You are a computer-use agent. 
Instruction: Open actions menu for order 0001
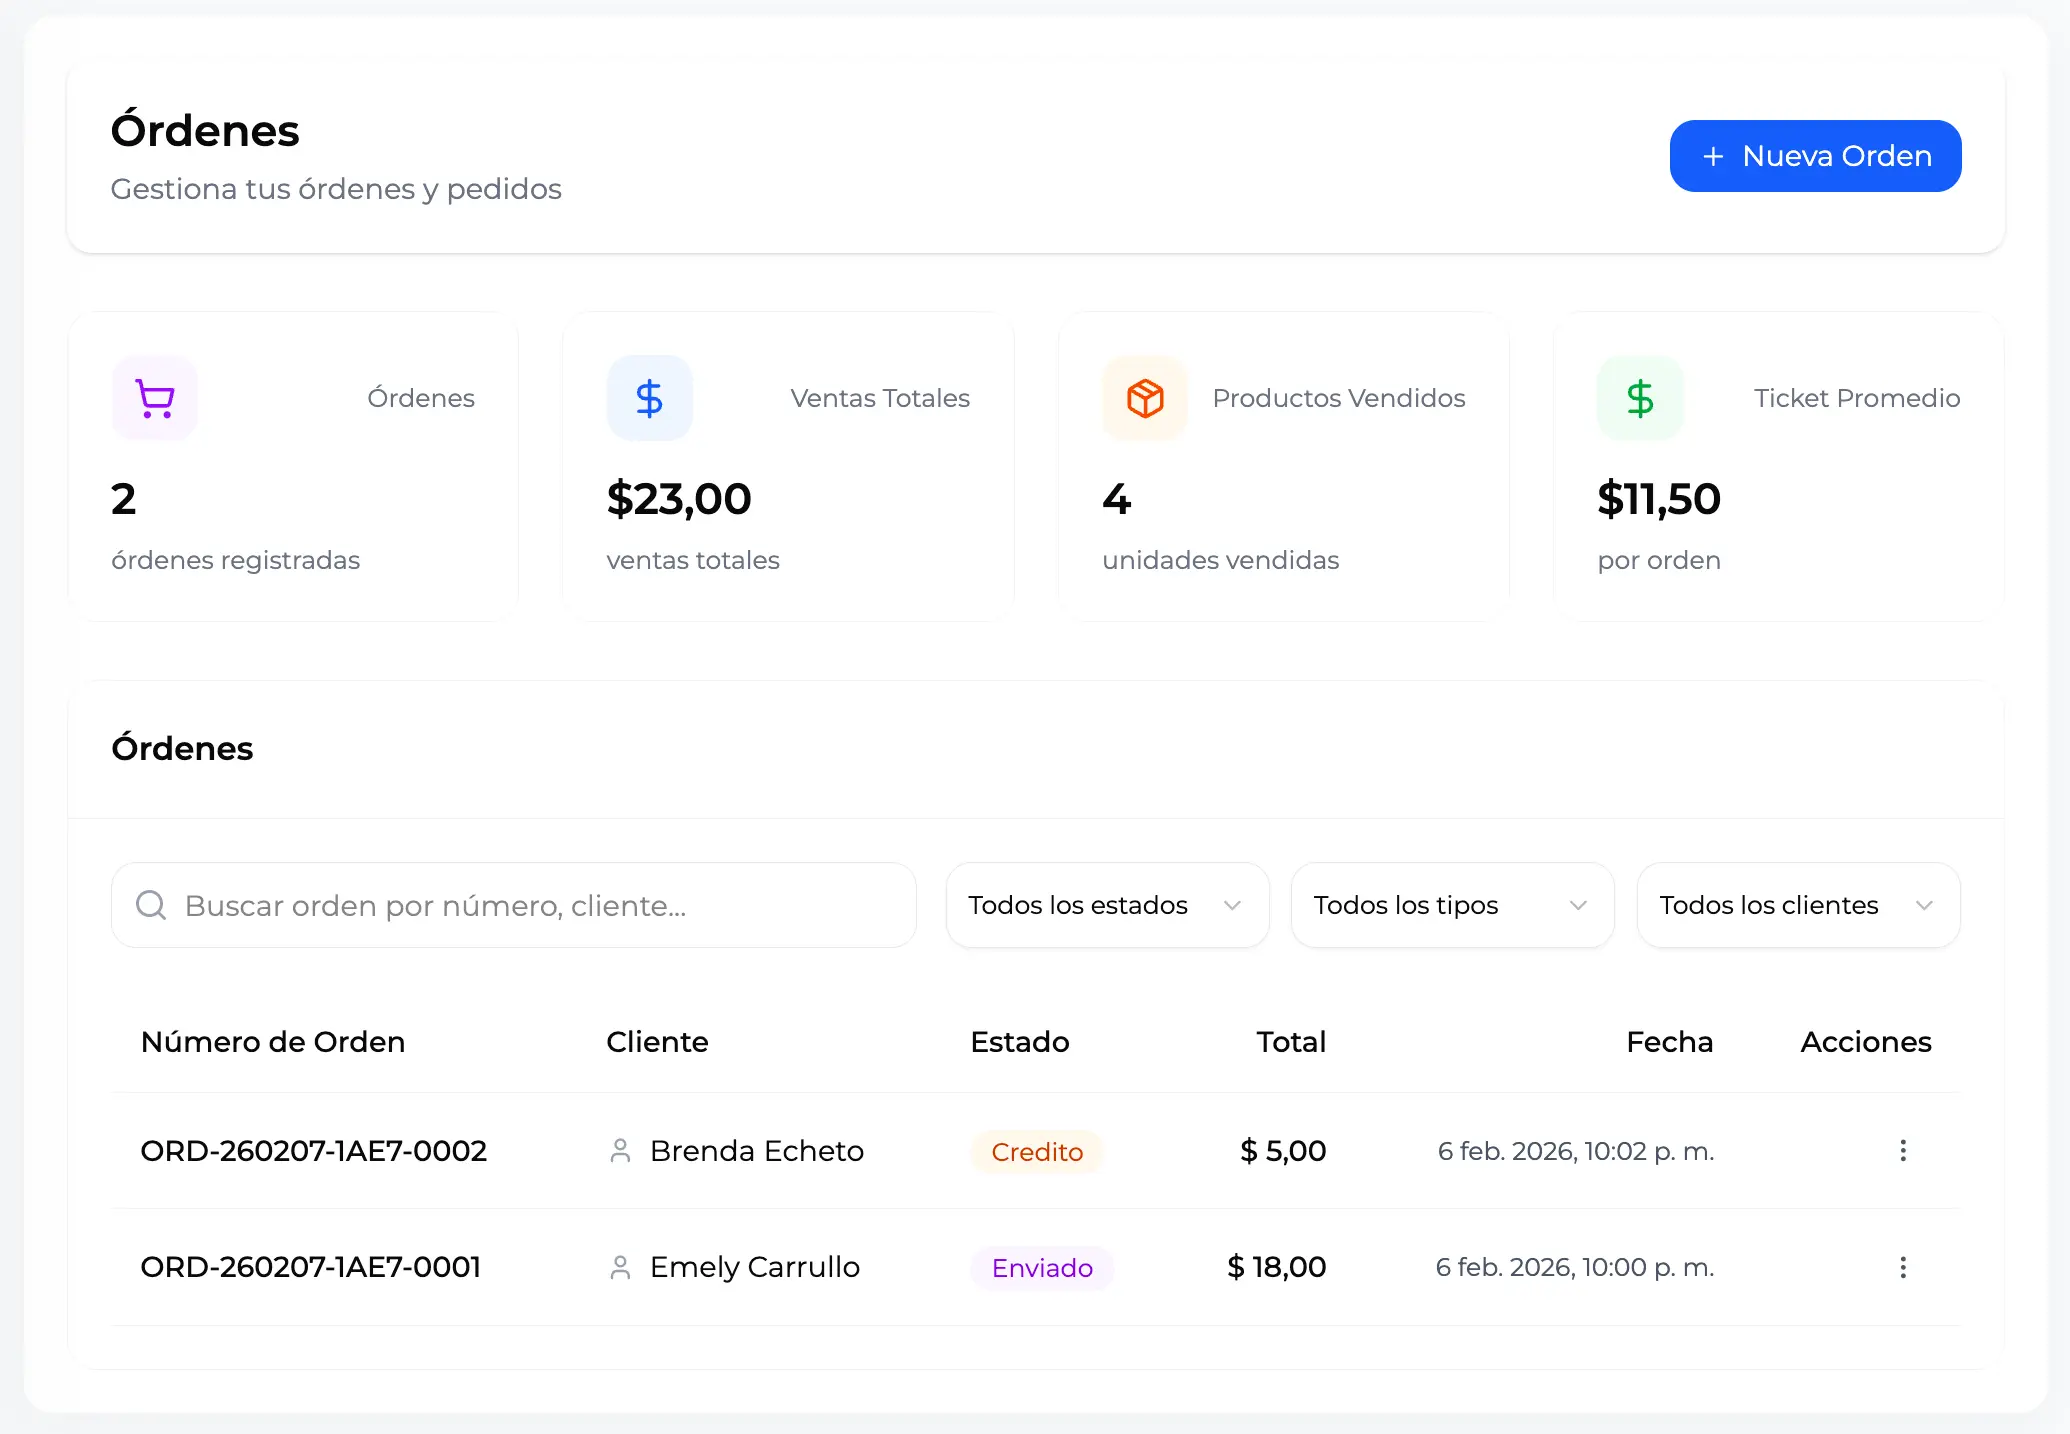[x=1903, y=1267]
